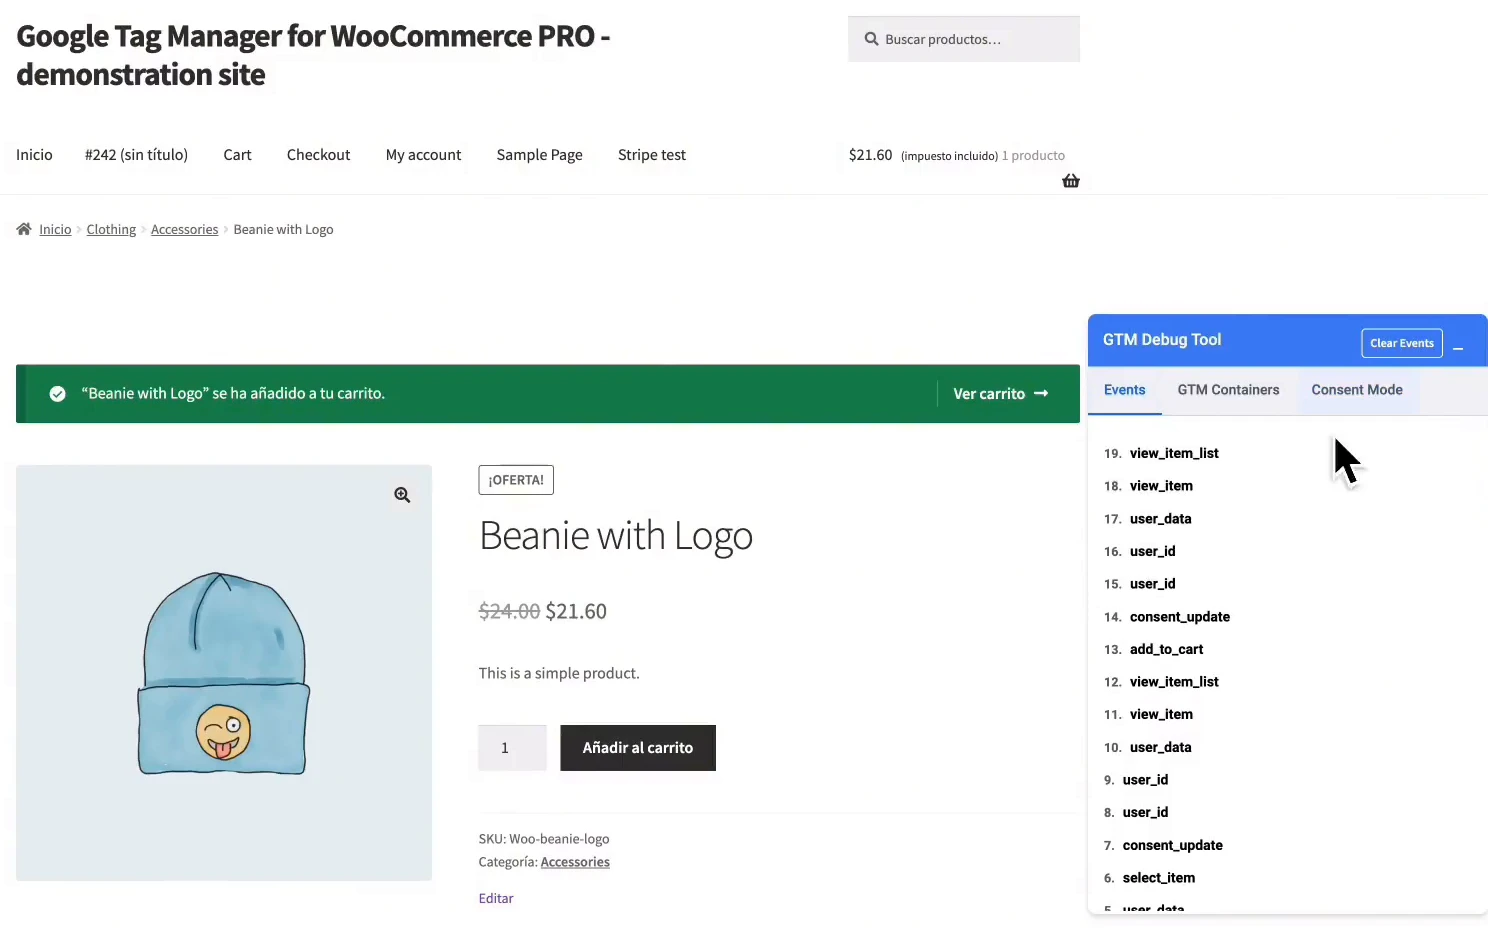The height and width of the screenshot is (934, 1488).
Task: Click Clothing breadcrumb link
Action: pyautogui.click(x=111, y=229)
